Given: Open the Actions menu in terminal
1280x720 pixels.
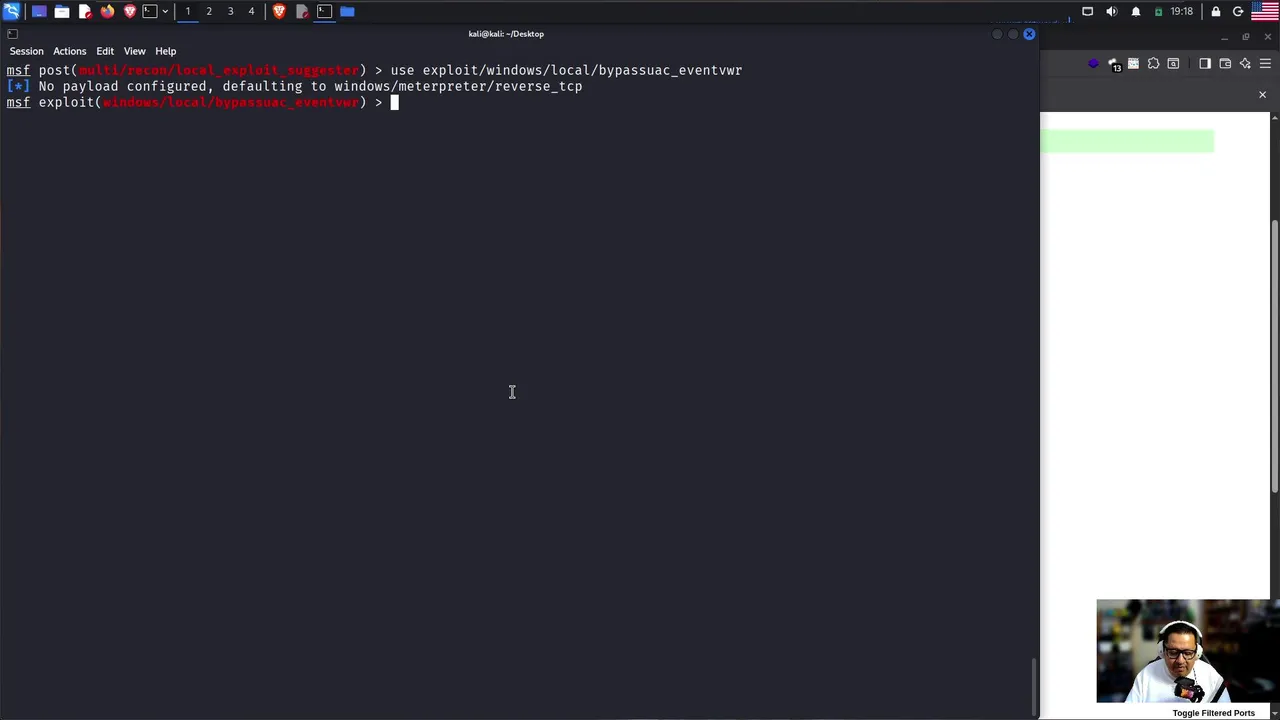Looking at the screenshot, I should (70, 51).
